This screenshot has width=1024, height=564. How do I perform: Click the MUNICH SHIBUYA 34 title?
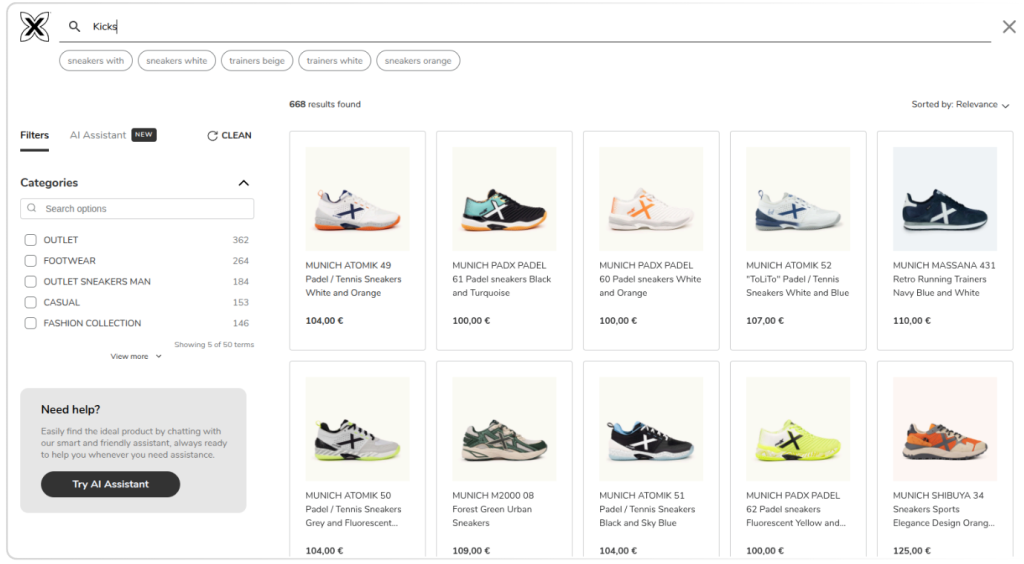(944, 509)
